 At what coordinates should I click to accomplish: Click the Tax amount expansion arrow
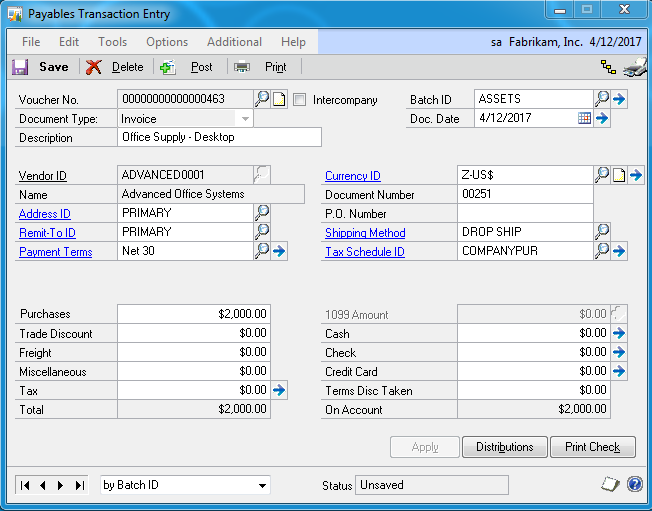(x=279, y=390)
